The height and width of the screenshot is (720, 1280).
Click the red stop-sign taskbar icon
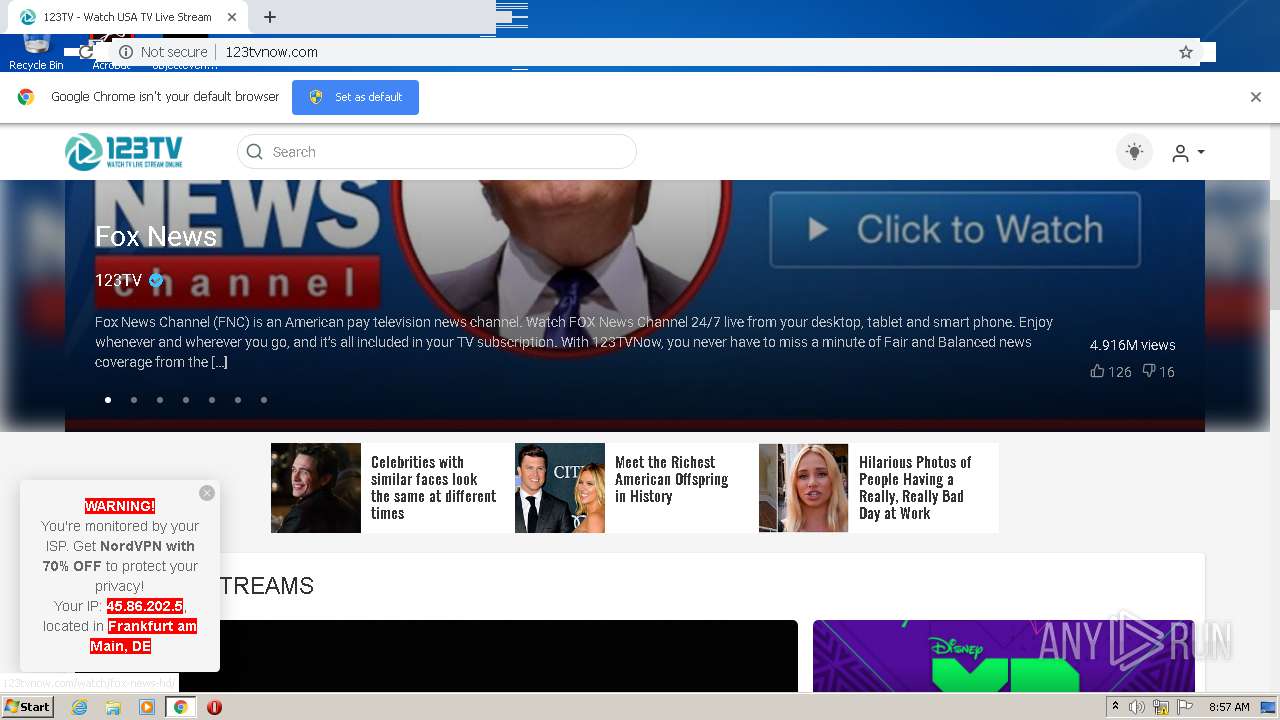(x=214, y=707)
